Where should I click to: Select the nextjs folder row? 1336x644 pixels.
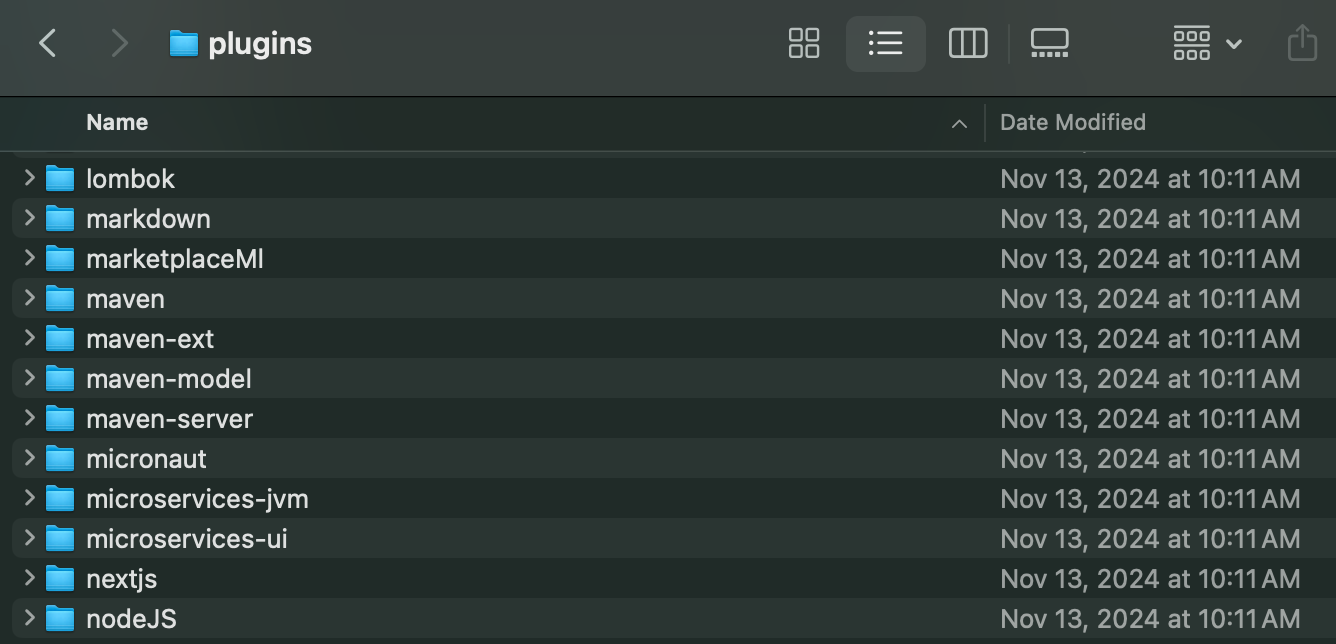tap(668, 579)
